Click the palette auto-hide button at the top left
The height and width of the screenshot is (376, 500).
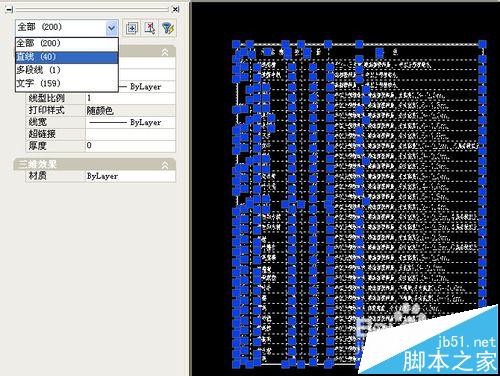9,9
